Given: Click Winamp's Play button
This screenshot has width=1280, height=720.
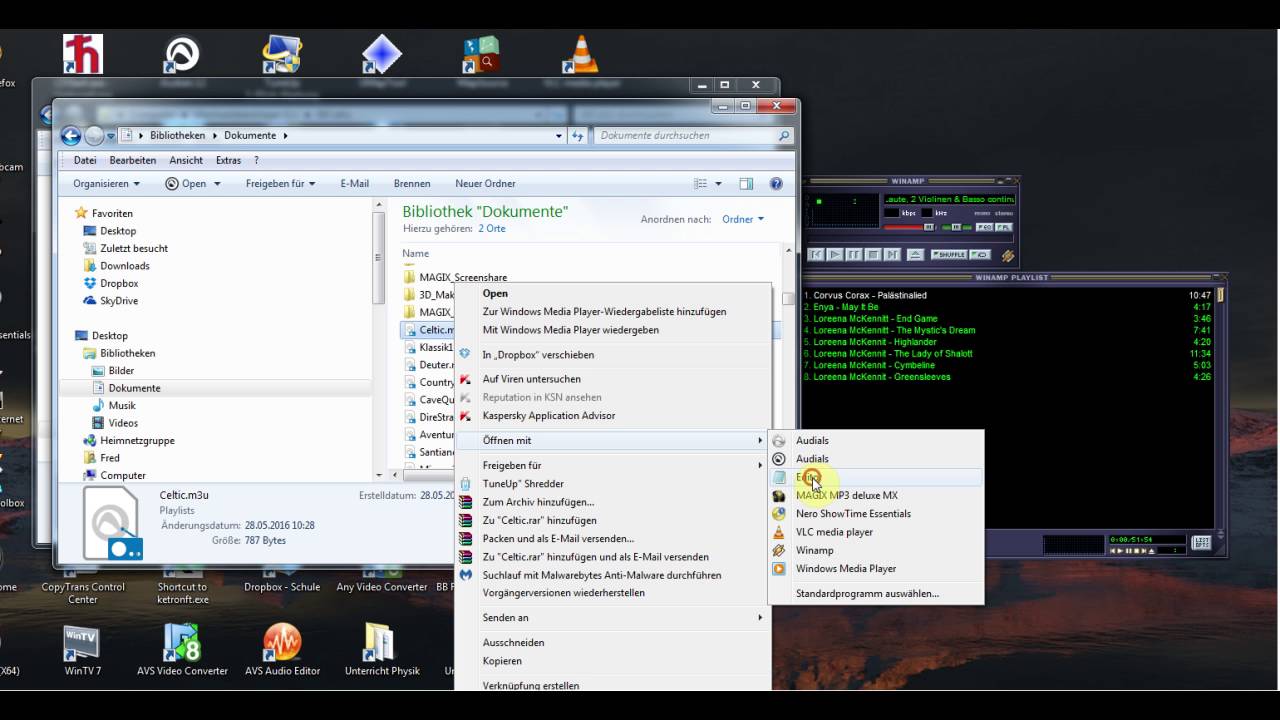Looking at the screenshot, I should [835, 255].
